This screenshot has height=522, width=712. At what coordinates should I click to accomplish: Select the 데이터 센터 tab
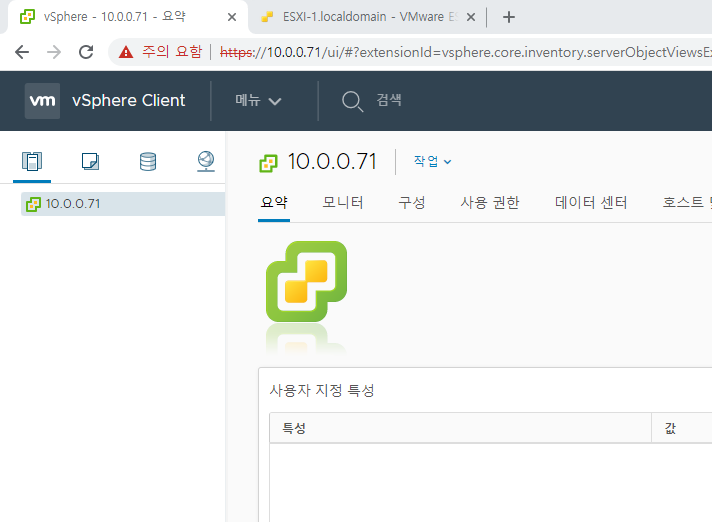(591, 202)
